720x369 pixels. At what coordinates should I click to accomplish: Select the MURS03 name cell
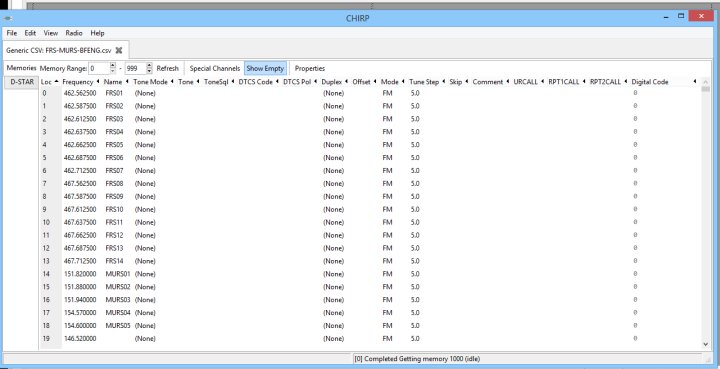[118, 300]
